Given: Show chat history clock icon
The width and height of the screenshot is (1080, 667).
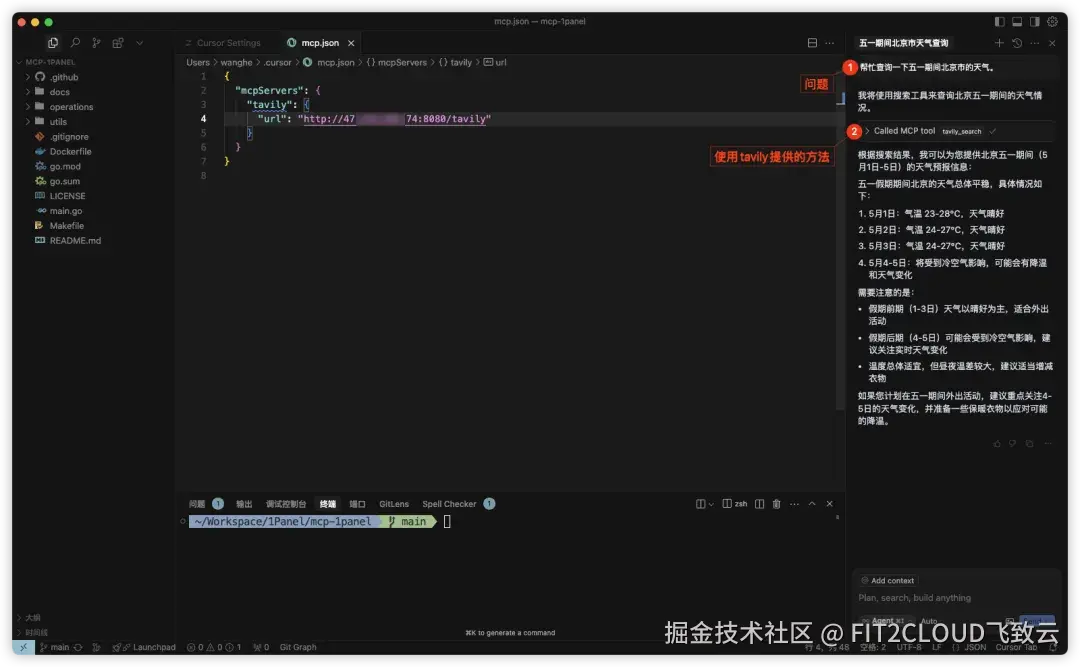Looking at the screenshot, I should click(x=1017, y=43).
